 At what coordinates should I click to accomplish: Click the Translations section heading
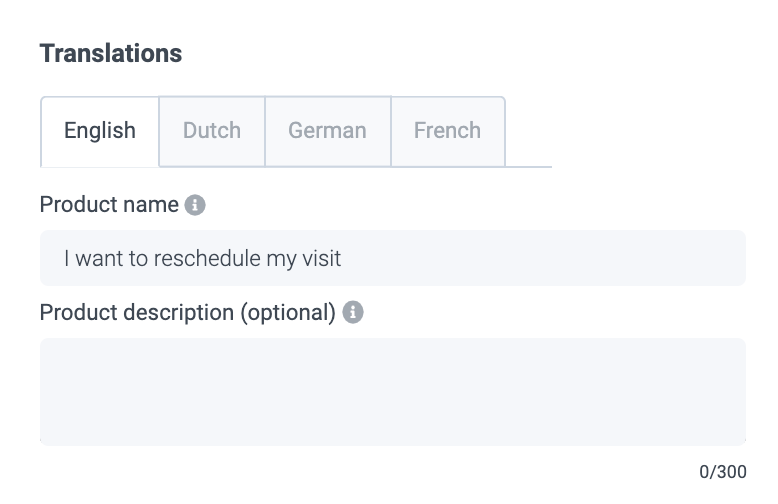tap(111, 54)
